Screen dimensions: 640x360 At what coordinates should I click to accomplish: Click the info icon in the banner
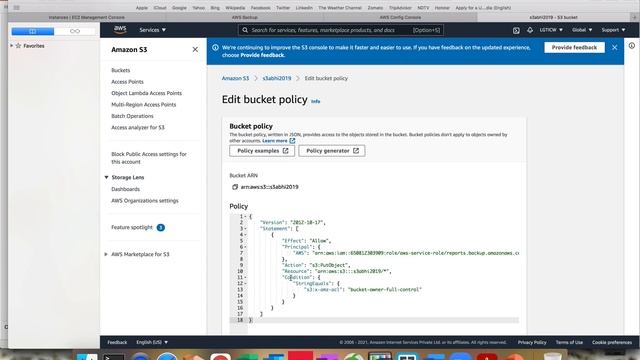tap(215, 47)
